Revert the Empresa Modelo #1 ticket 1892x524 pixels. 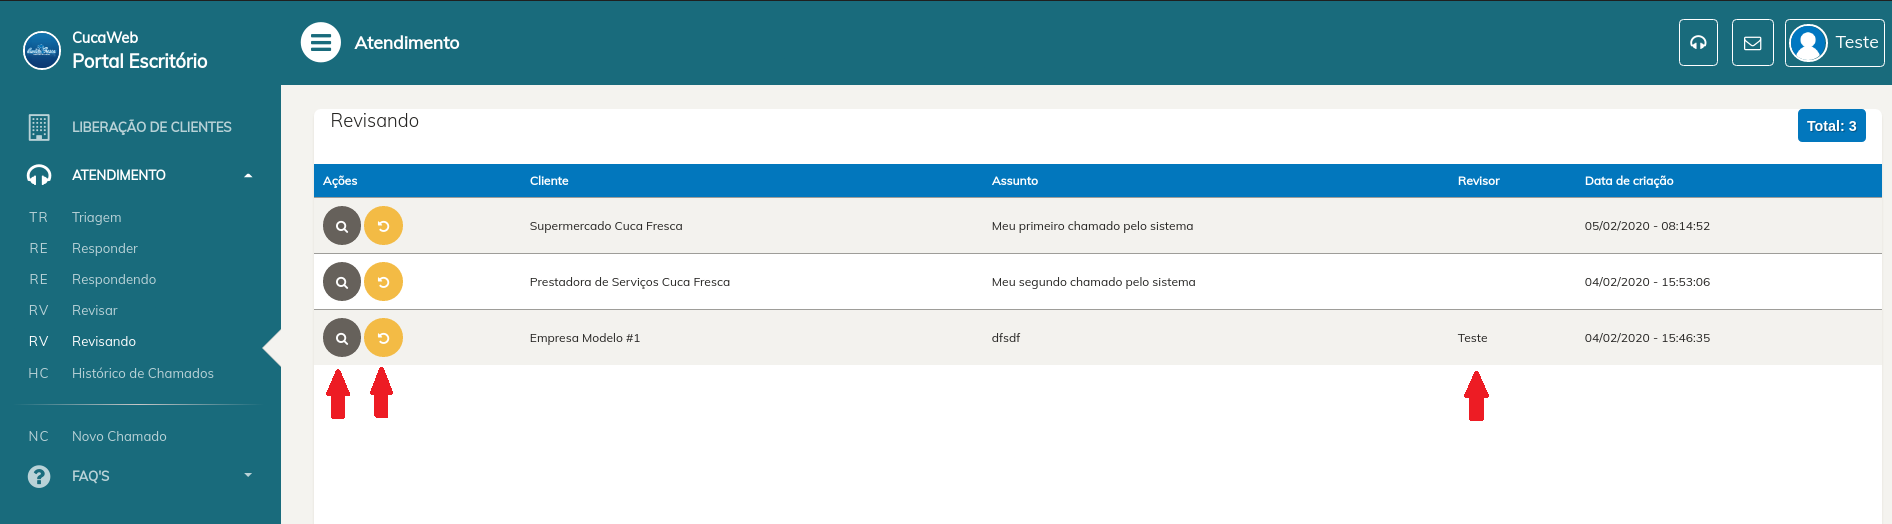click(383, 338)
